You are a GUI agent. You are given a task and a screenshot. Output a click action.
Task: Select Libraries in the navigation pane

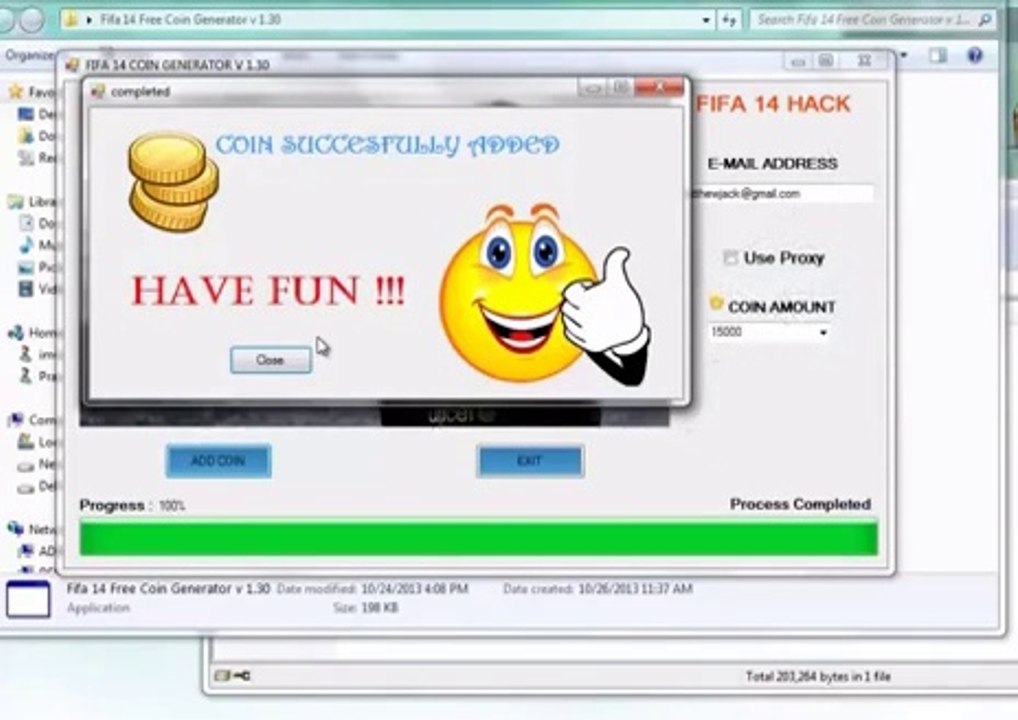(x=31, y=201)
